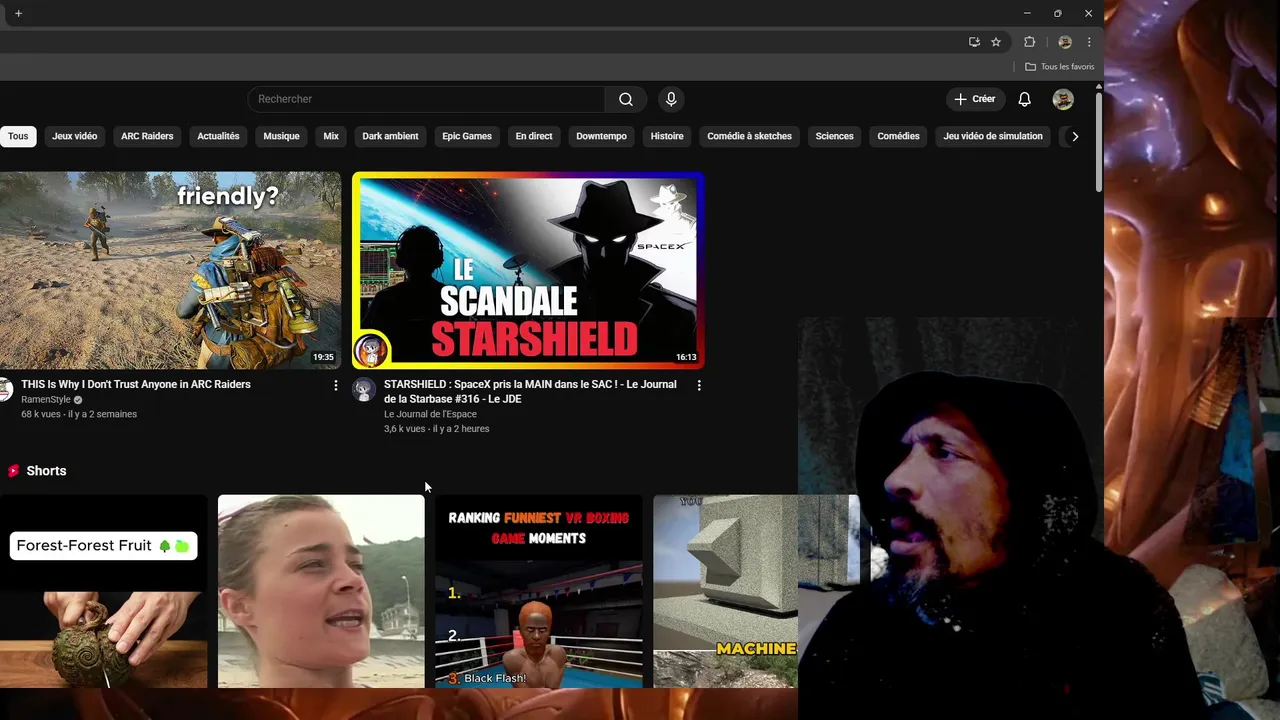Viewport: 1280px width, 720px height.
Task: Select the Downtempo chip
Action: 601,136
